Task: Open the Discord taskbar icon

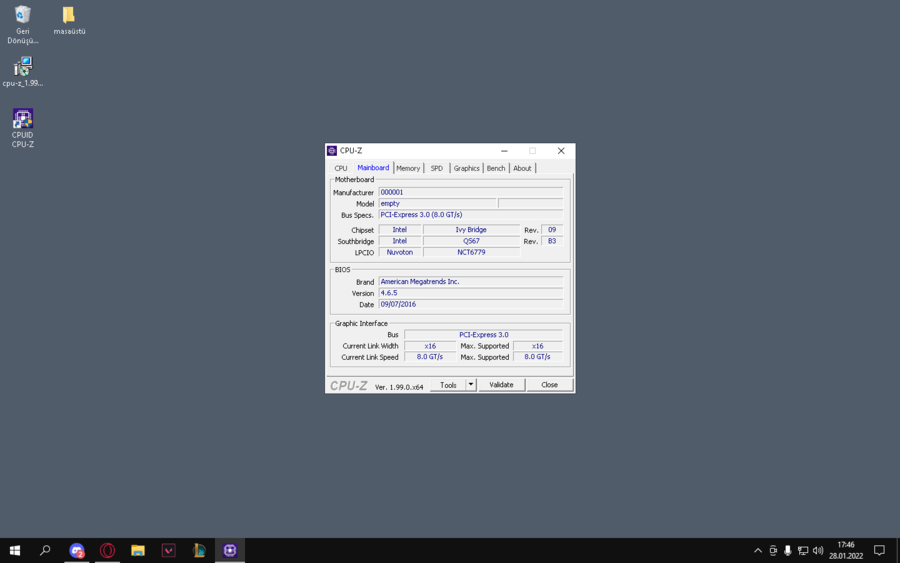Action: (76, 550)
